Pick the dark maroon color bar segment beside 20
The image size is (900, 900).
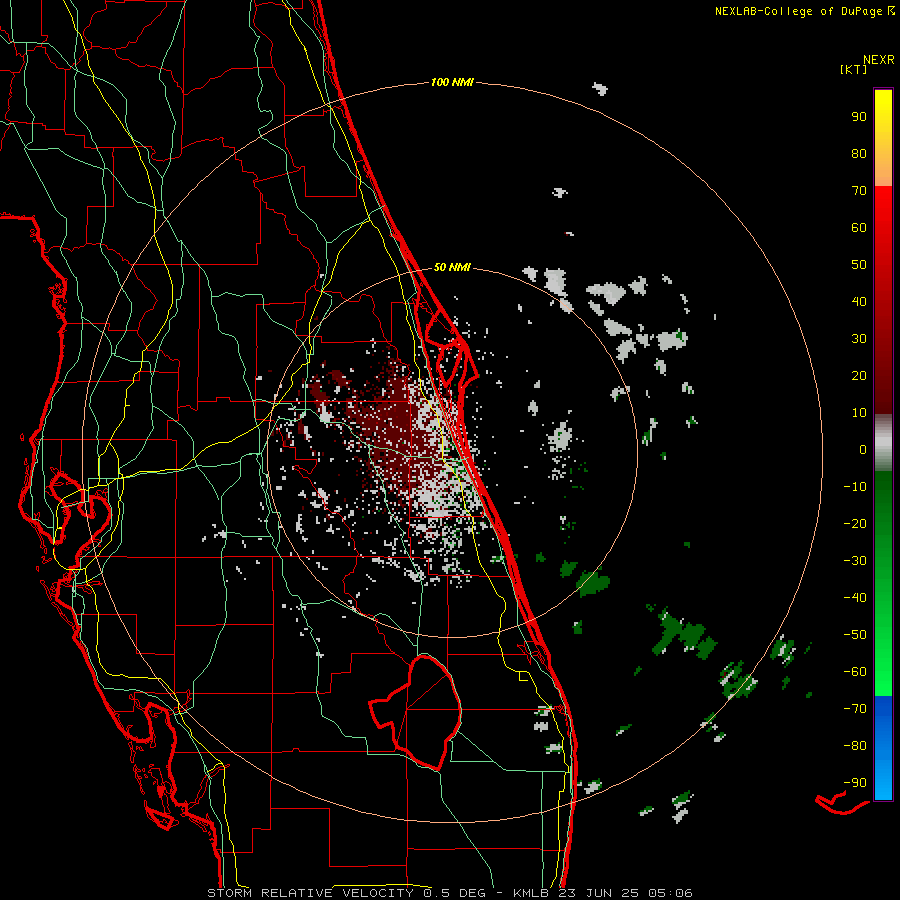[x=883, y=376]
